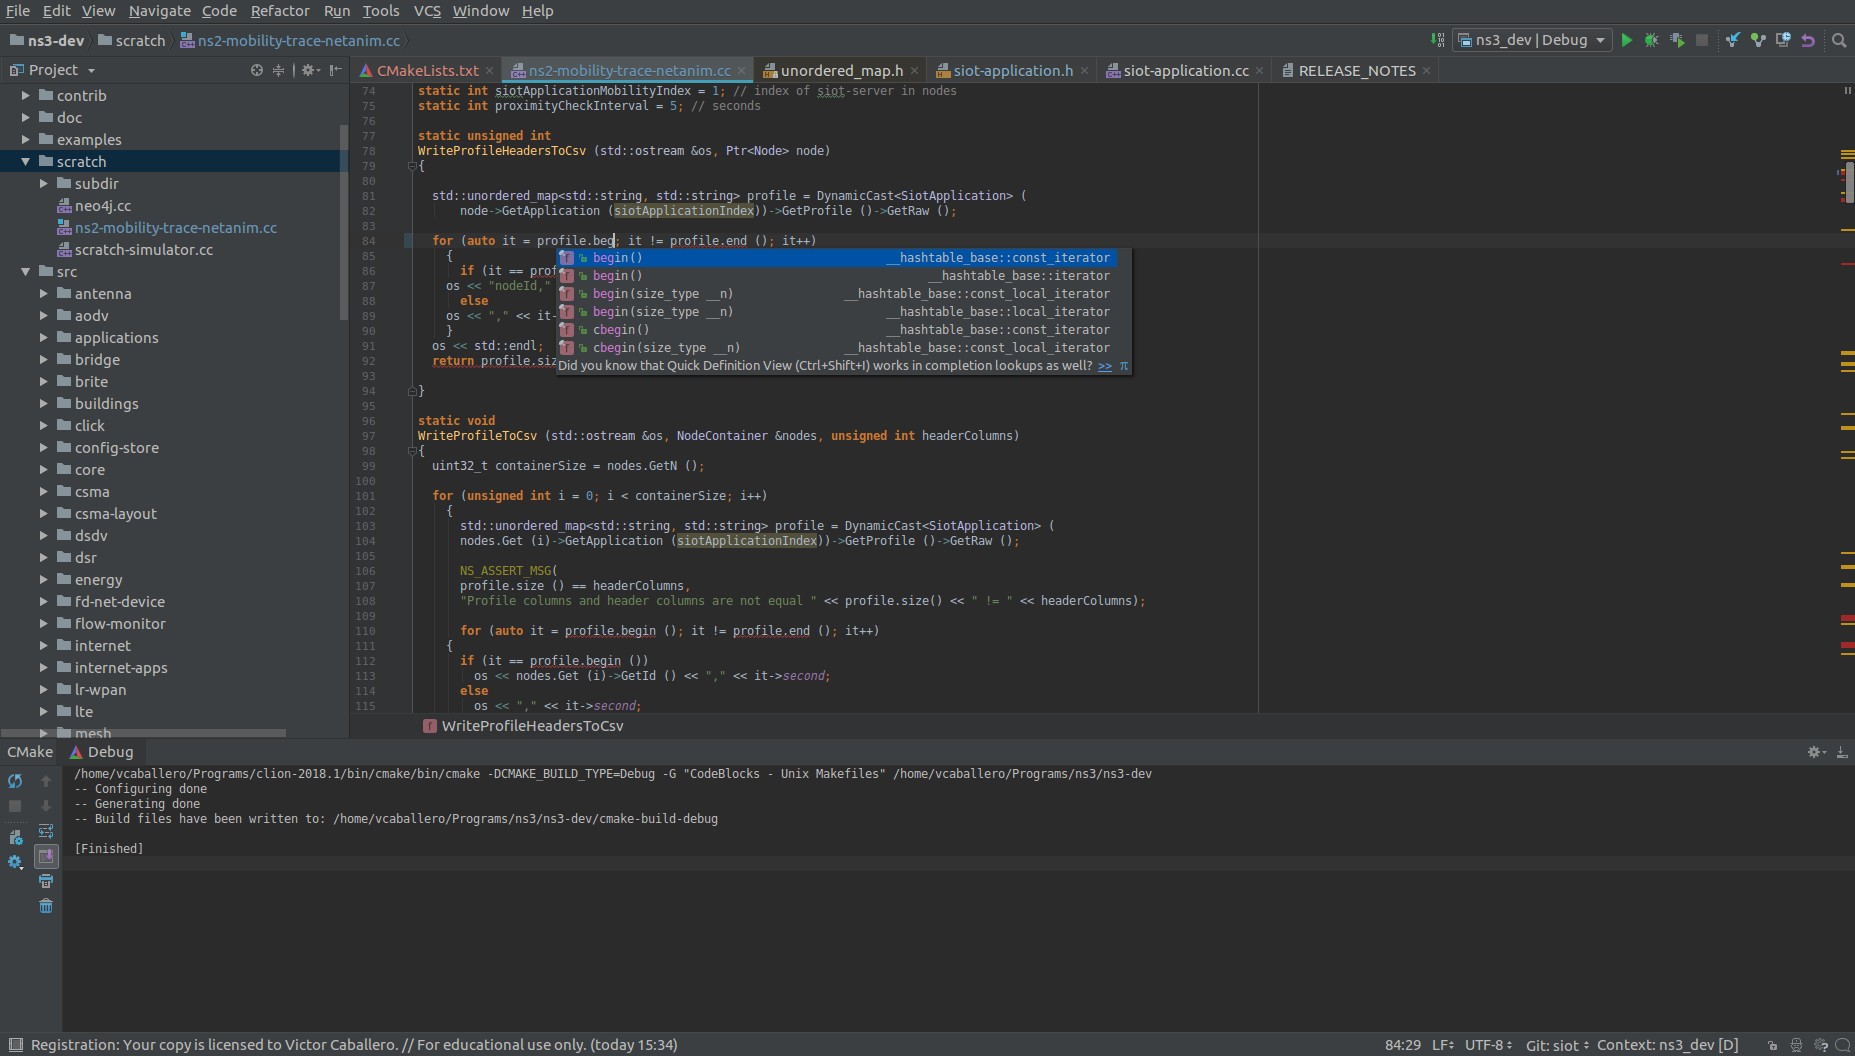This screenshot has height=1056, width=1855.
Task: Toggle soft-wrap in the CMake console
Action: tap(46, 831)
